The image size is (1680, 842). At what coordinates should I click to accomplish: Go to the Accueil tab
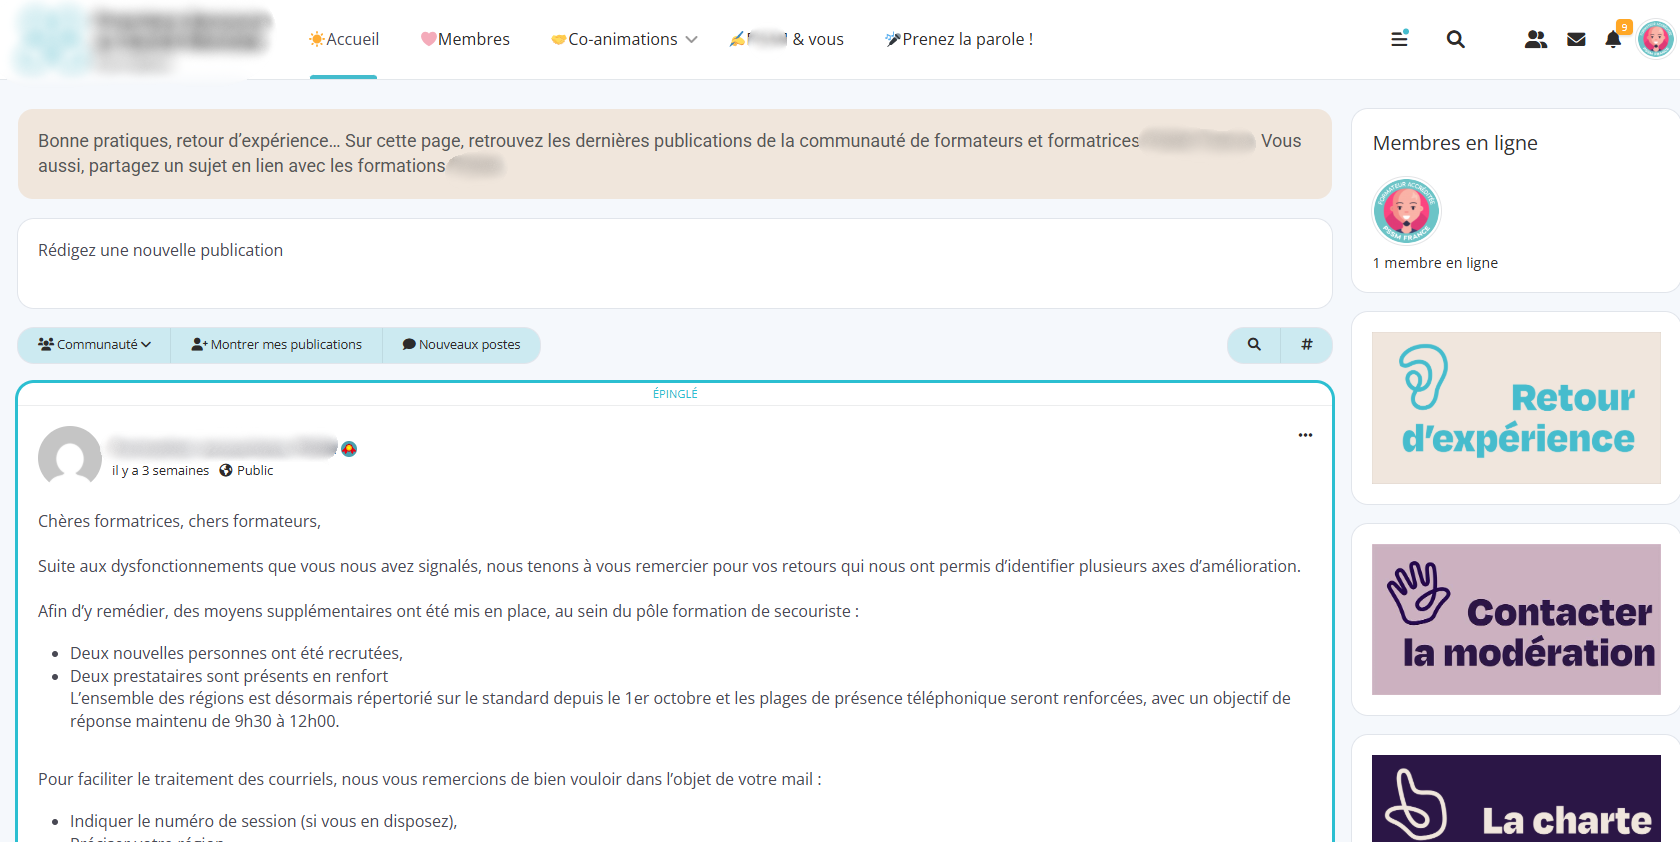[x=343, y=39]
